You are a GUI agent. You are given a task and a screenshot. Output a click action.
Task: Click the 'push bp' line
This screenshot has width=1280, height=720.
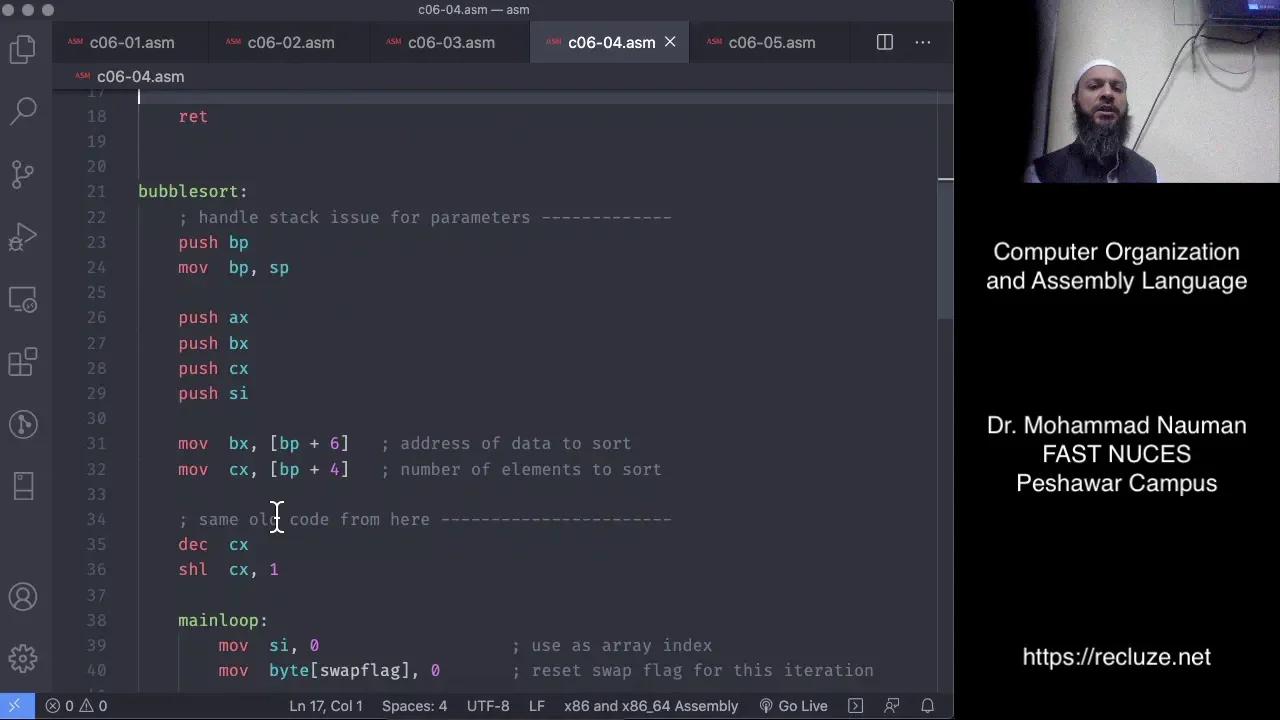pyautogui.click(x=213, y=242)
